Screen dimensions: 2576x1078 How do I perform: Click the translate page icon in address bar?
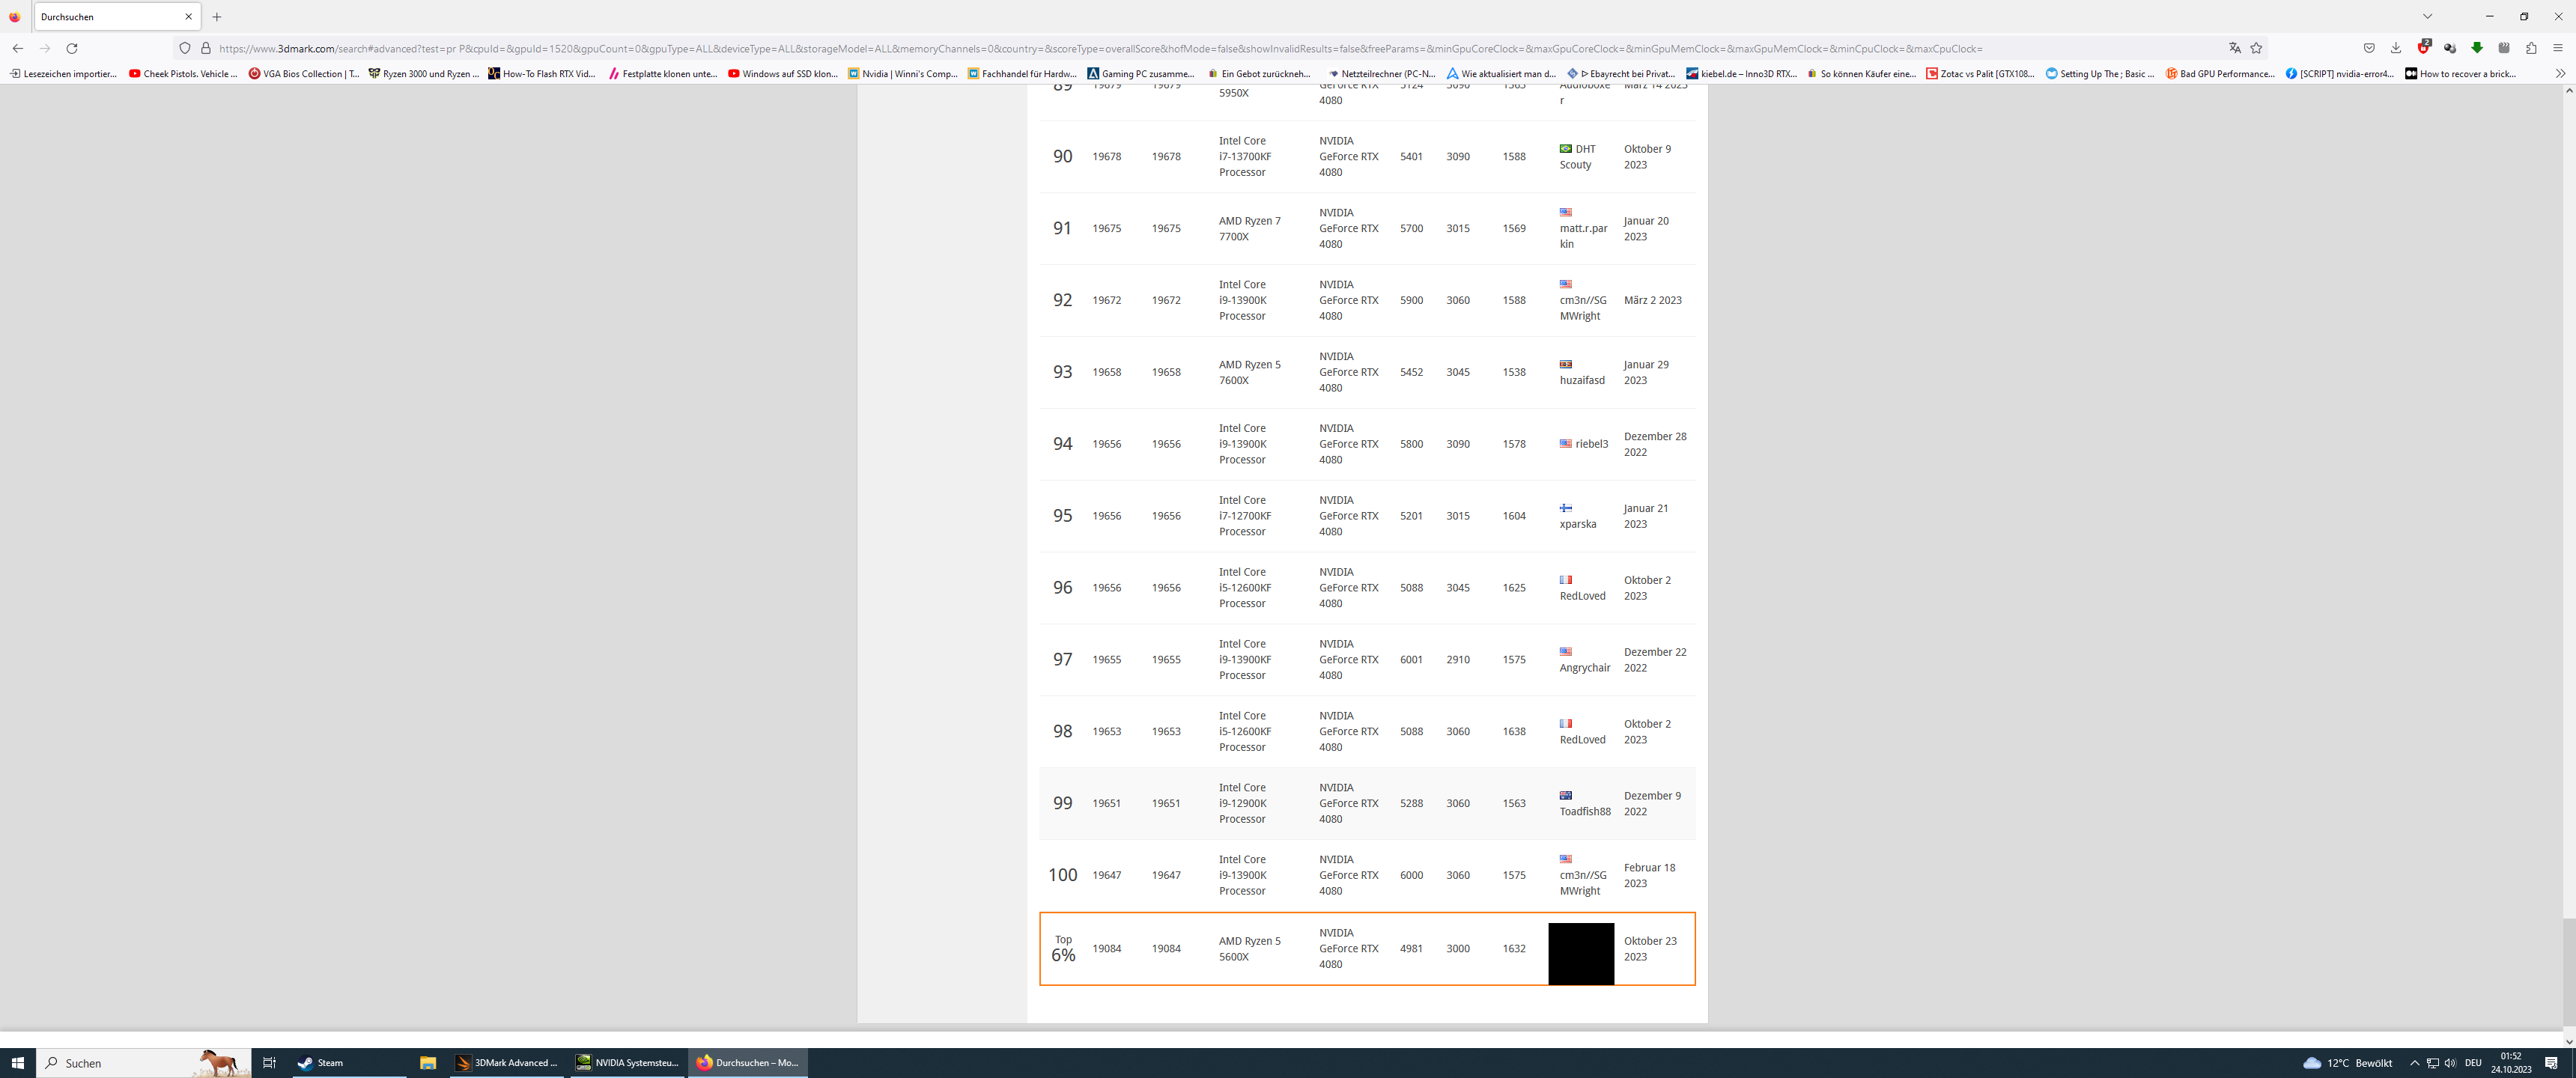[2234, 48]
